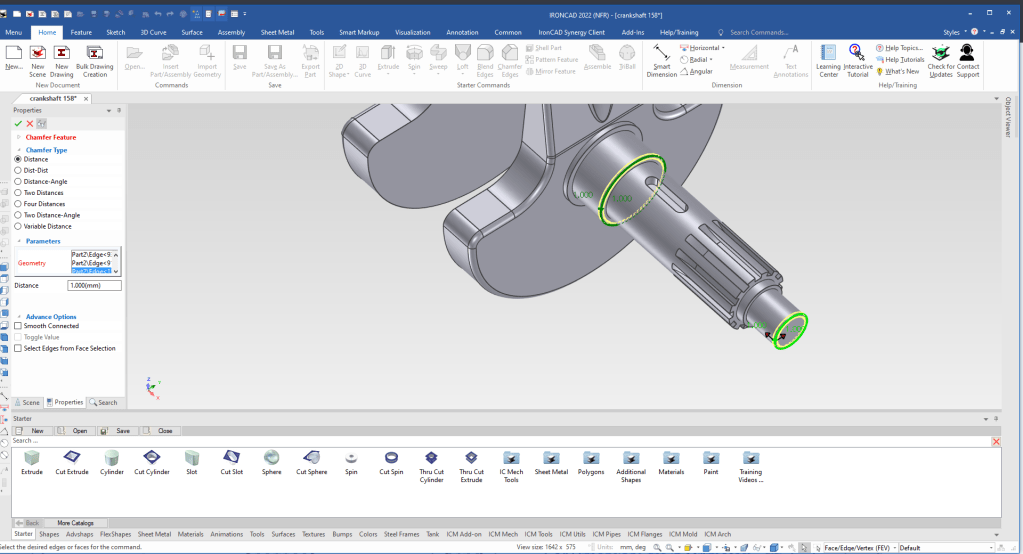Select the Cut Extrude shape in catalog

point(72,457)
